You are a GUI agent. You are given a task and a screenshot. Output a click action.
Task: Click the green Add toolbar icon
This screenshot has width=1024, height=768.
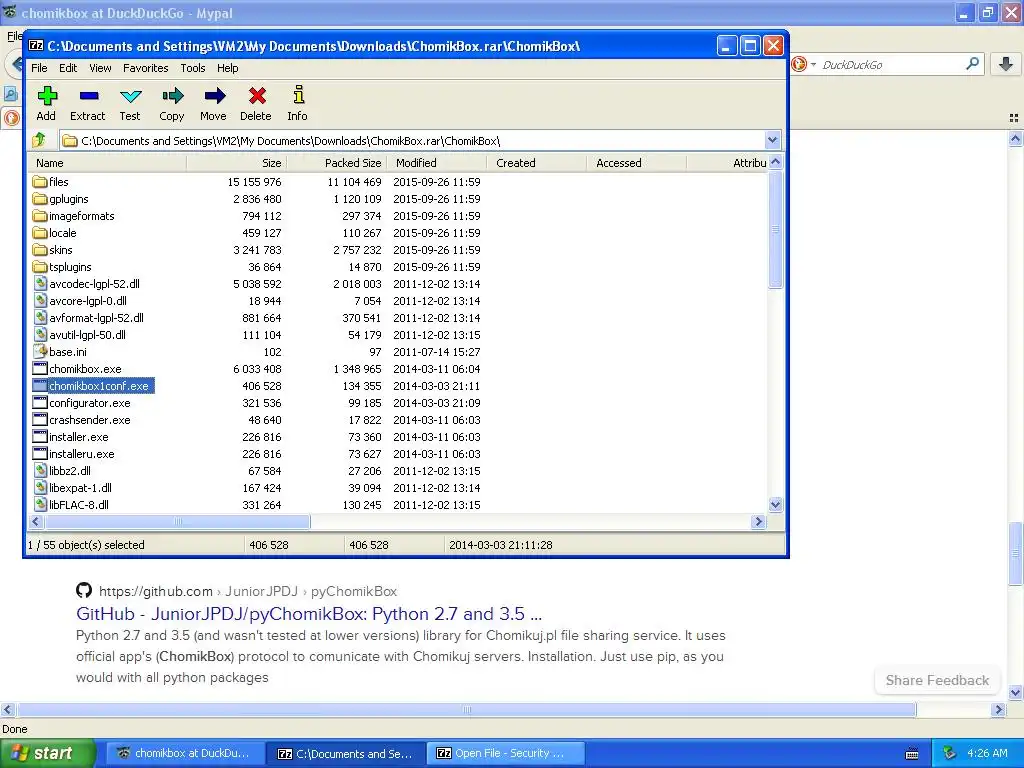(x=46, y=97)
